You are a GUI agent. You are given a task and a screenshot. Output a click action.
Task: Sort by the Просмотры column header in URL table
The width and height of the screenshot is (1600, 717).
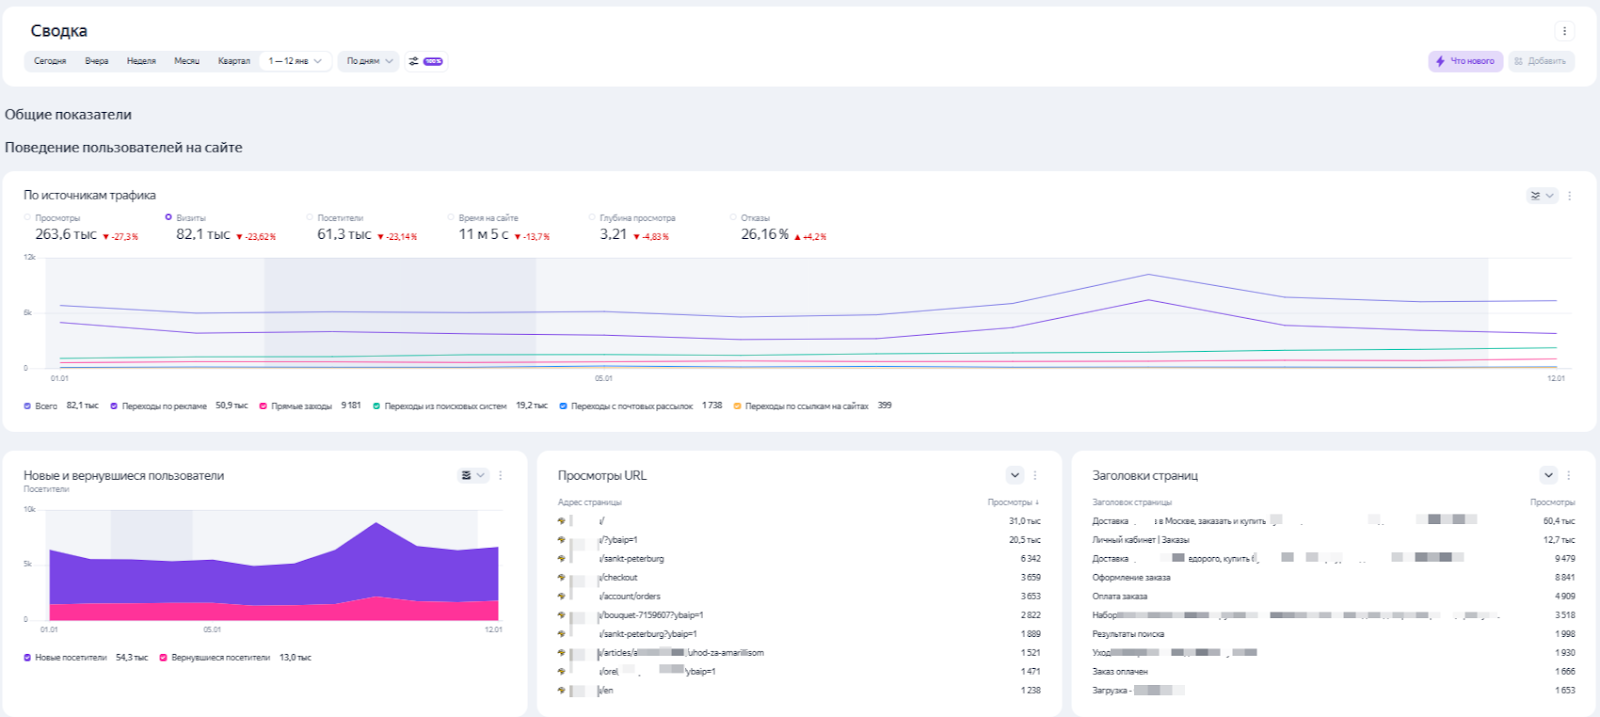tap(1012, 502)
